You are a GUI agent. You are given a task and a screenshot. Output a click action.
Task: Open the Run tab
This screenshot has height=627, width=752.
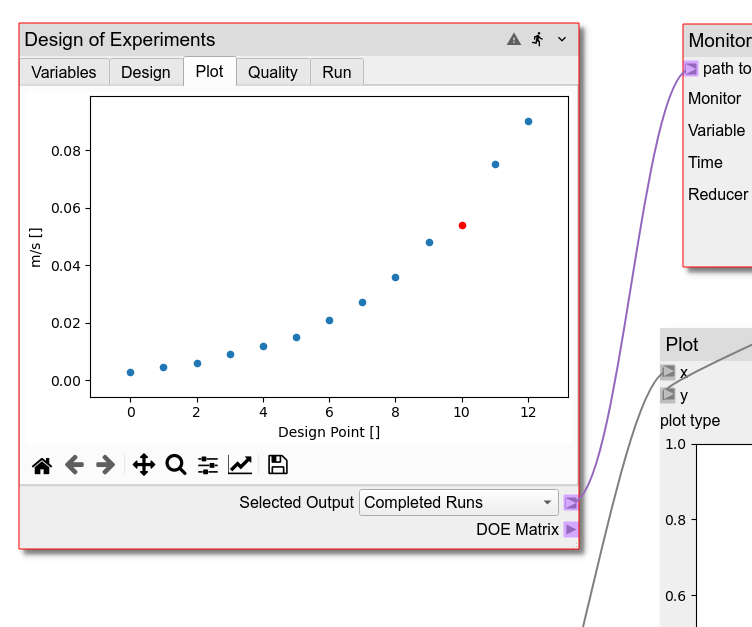tap(337, 72)
